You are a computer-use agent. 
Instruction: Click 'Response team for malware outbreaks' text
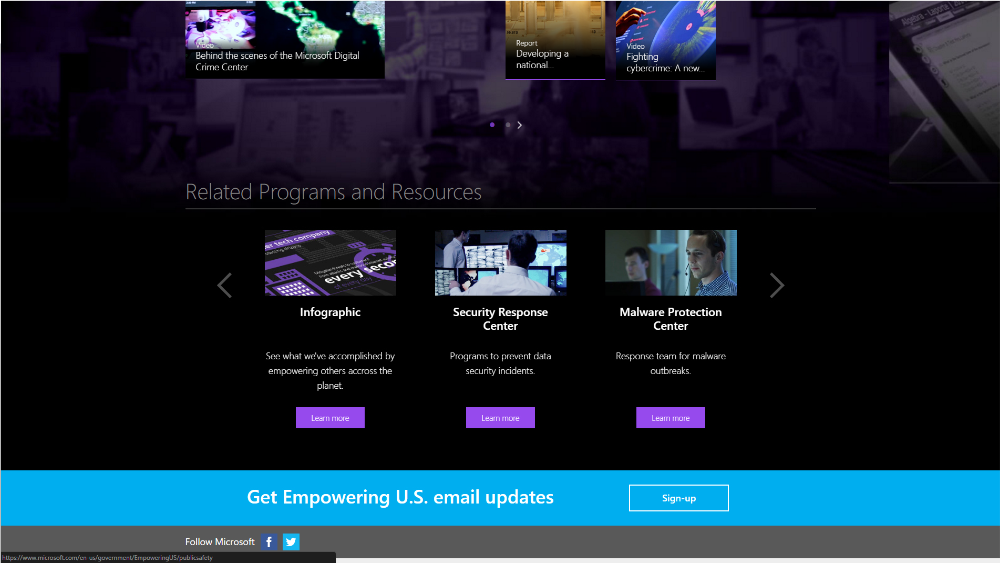coord(671,363)
